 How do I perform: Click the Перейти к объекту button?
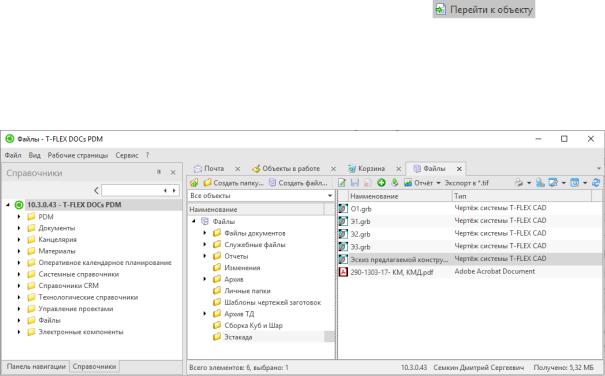484,9
